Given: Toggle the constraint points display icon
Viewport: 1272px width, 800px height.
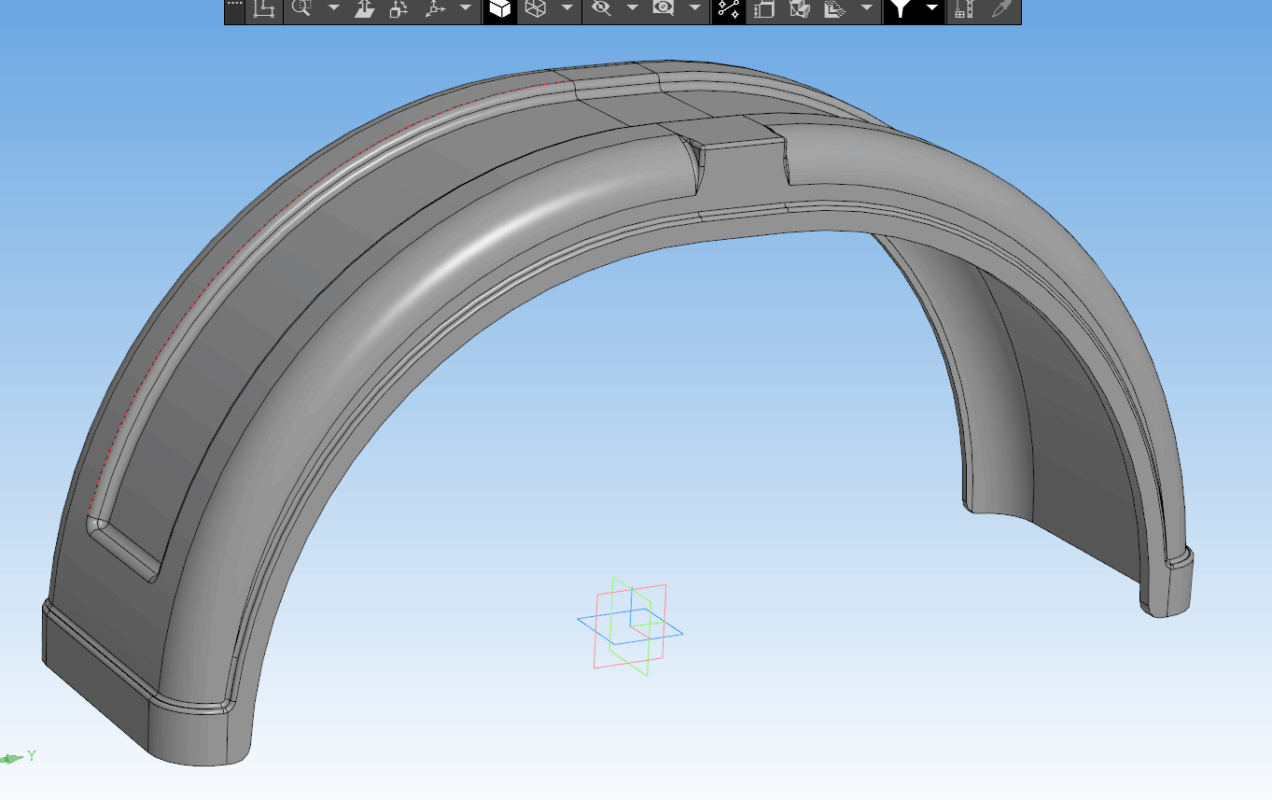Looking at the screenshot, I should pyautogui.click(x=728, y=10).
